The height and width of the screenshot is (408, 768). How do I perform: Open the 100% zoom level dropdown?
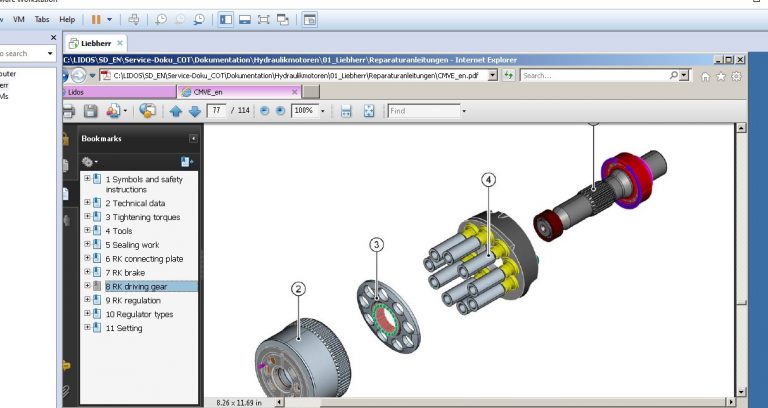pyautogui.click(x=322, y=111)
